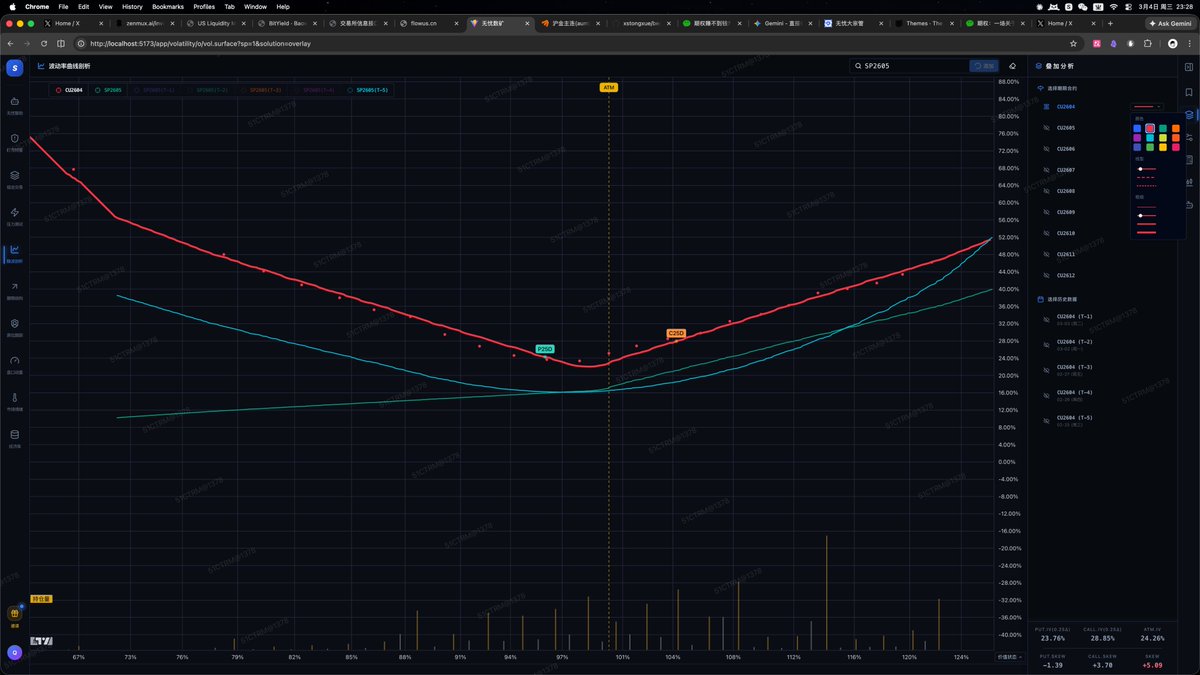Open Chrome File menu

(63, 6)
